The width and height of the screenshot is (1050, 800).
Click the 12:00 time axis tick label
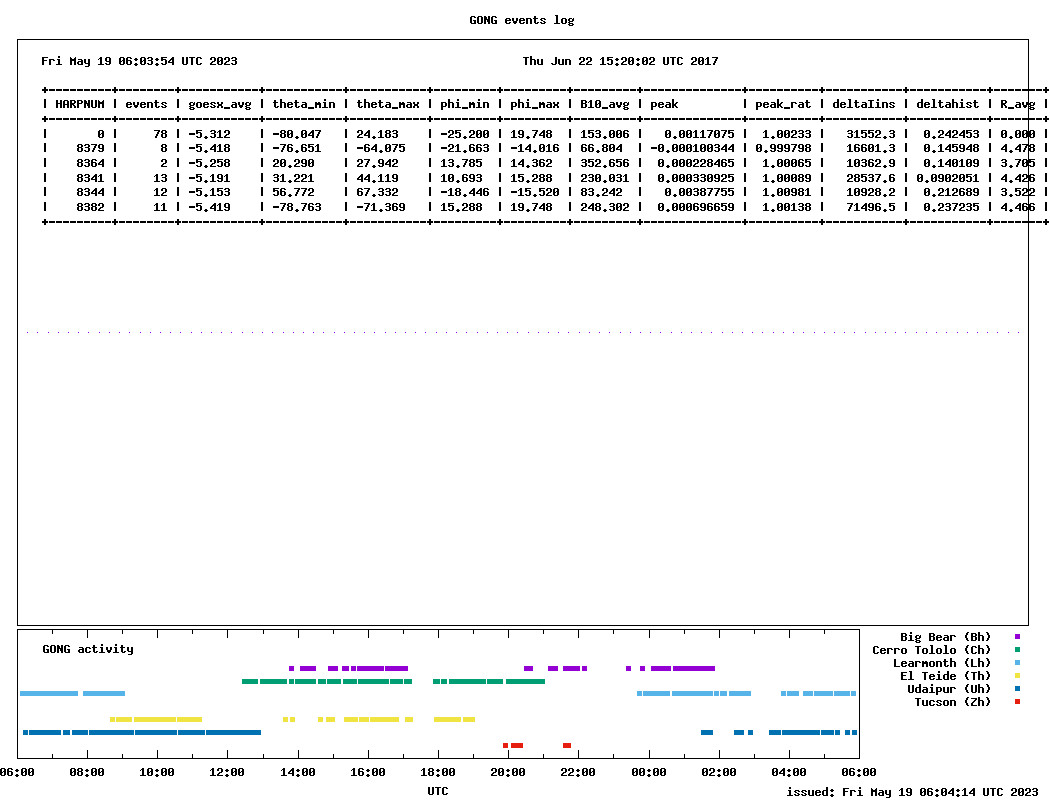tap(227, 773)
